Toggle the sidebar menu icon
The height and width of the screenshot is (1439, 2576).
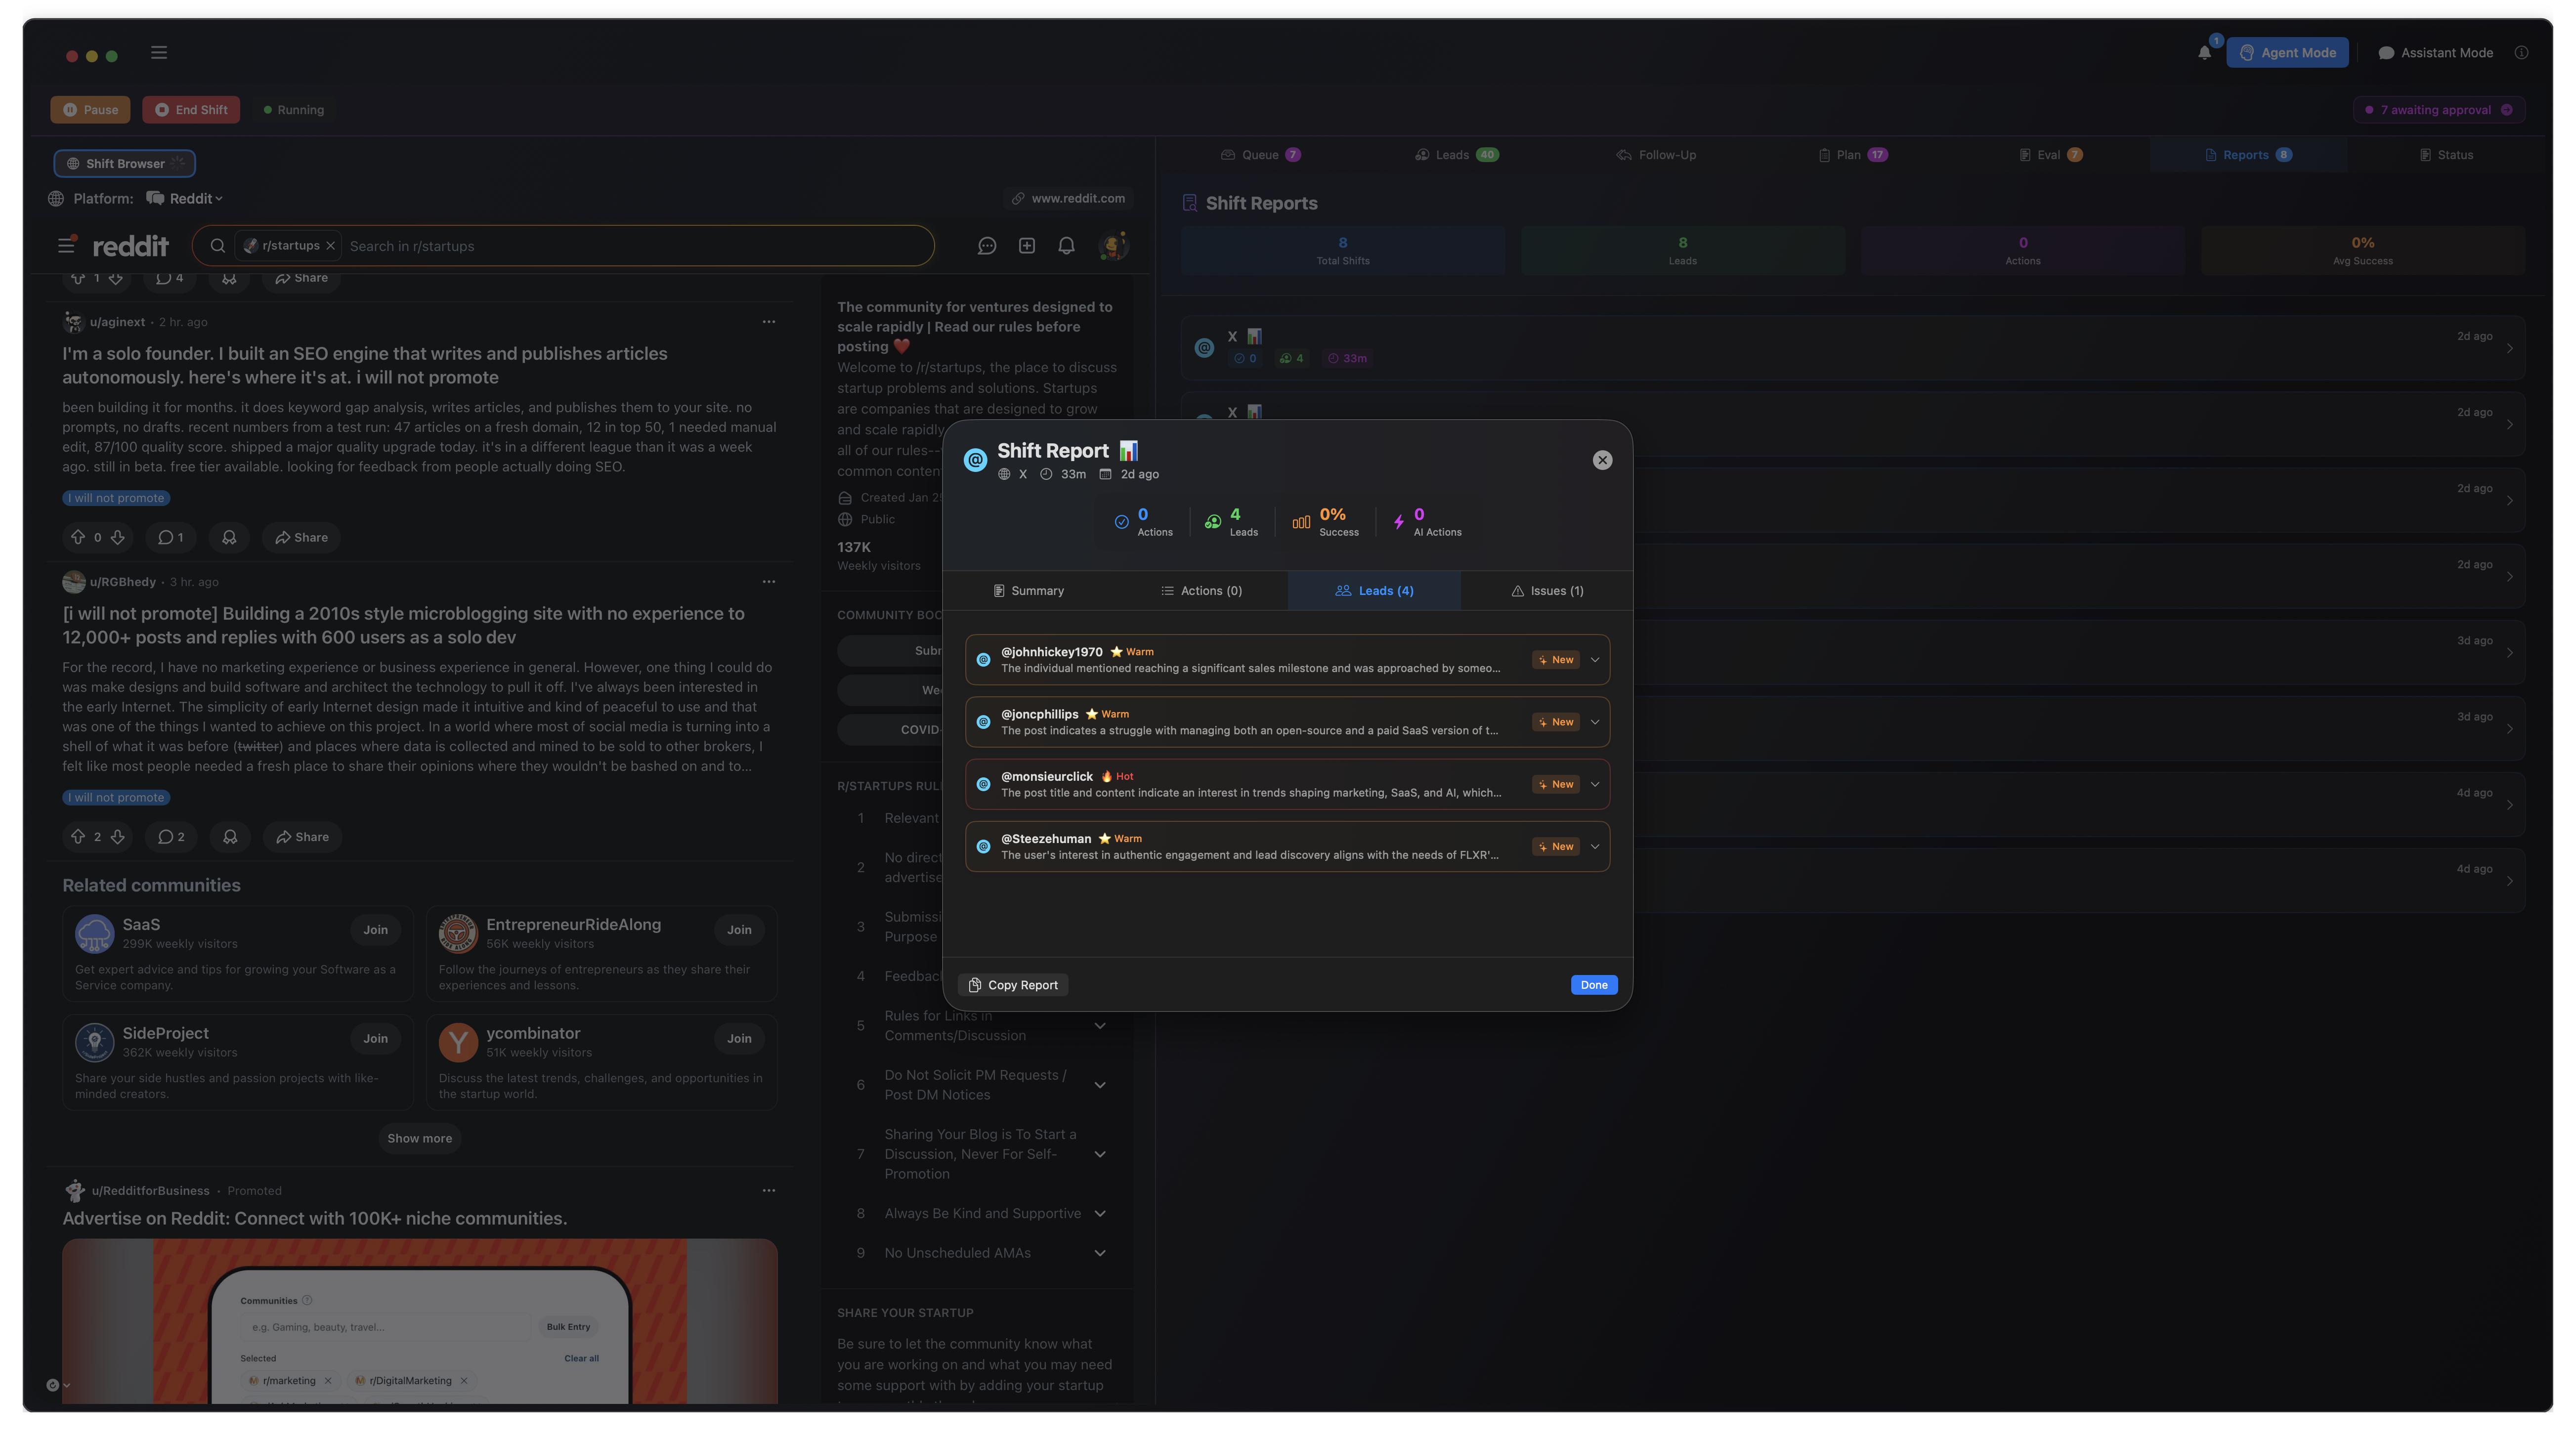click(159, 52)
